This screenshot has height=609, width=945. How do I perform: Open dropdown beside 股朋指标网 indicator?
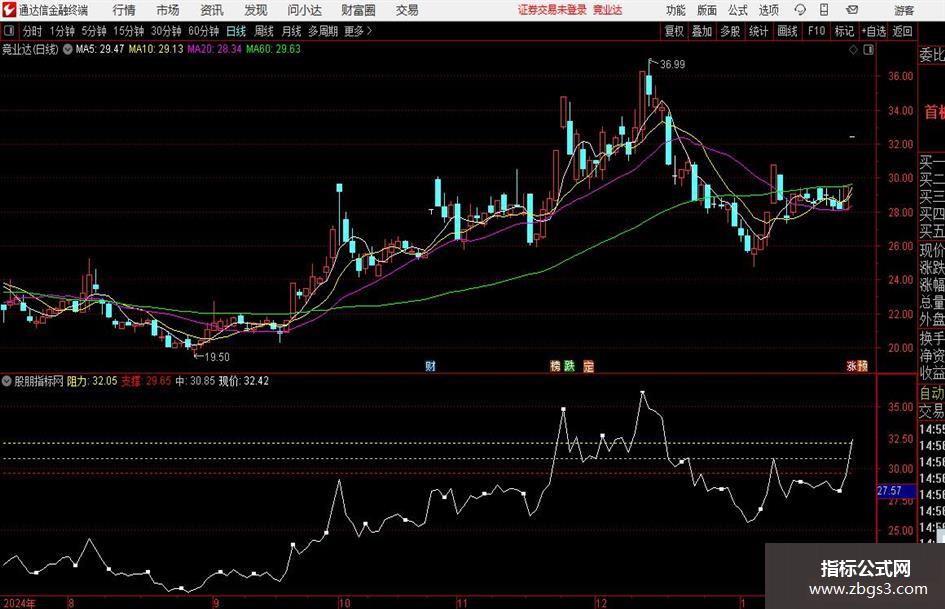coord(7,381)
